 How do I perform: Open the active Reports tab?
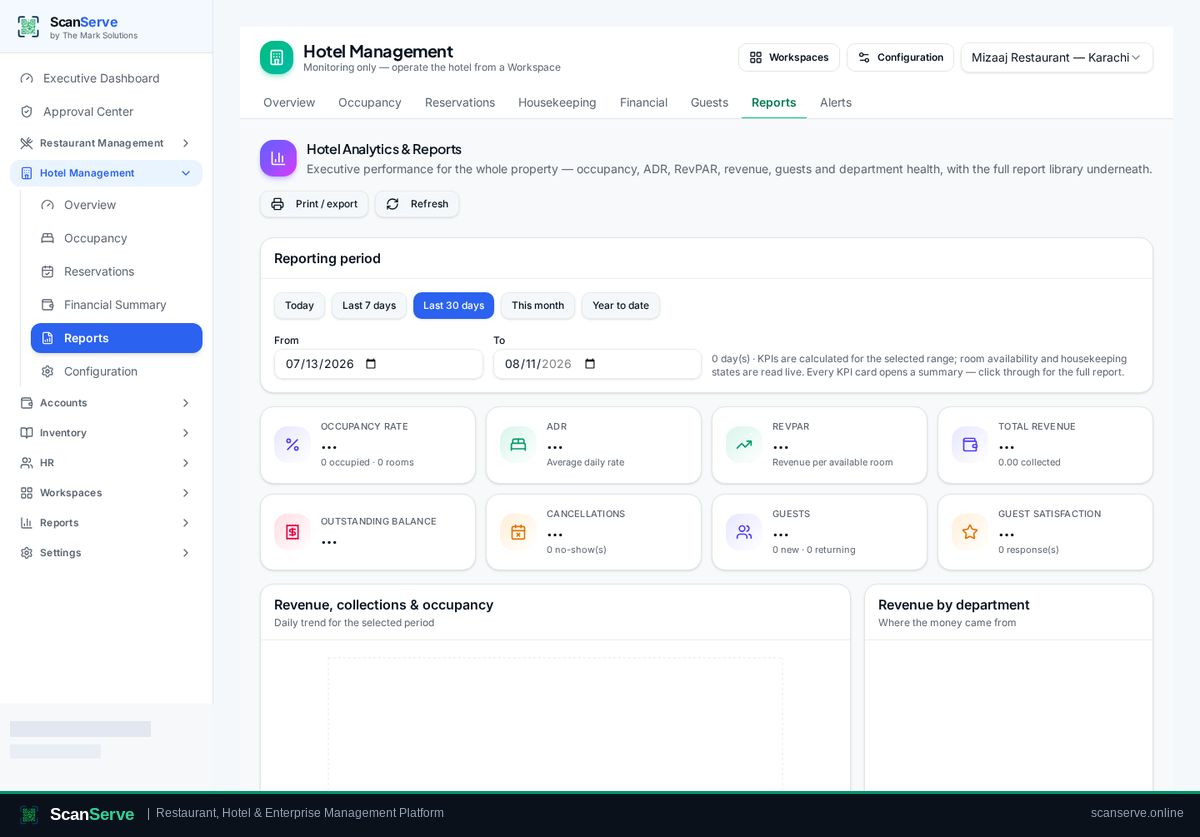(774, 103)
